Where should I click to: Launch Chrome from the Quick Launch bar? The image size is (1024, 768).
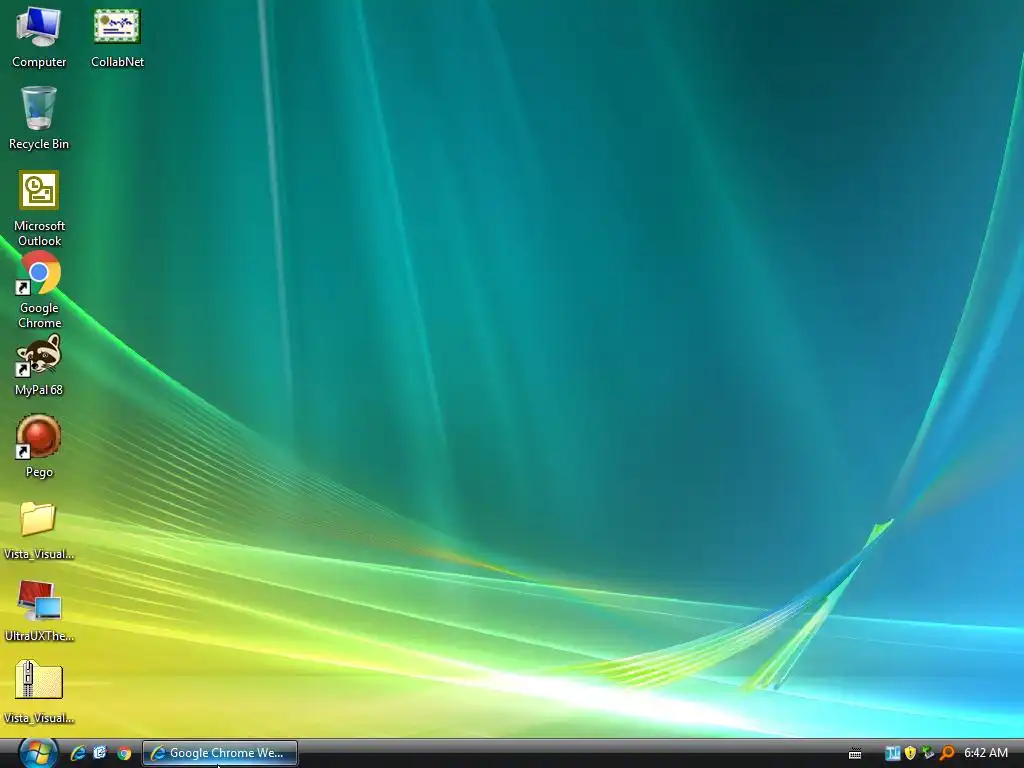coord(123,753)
